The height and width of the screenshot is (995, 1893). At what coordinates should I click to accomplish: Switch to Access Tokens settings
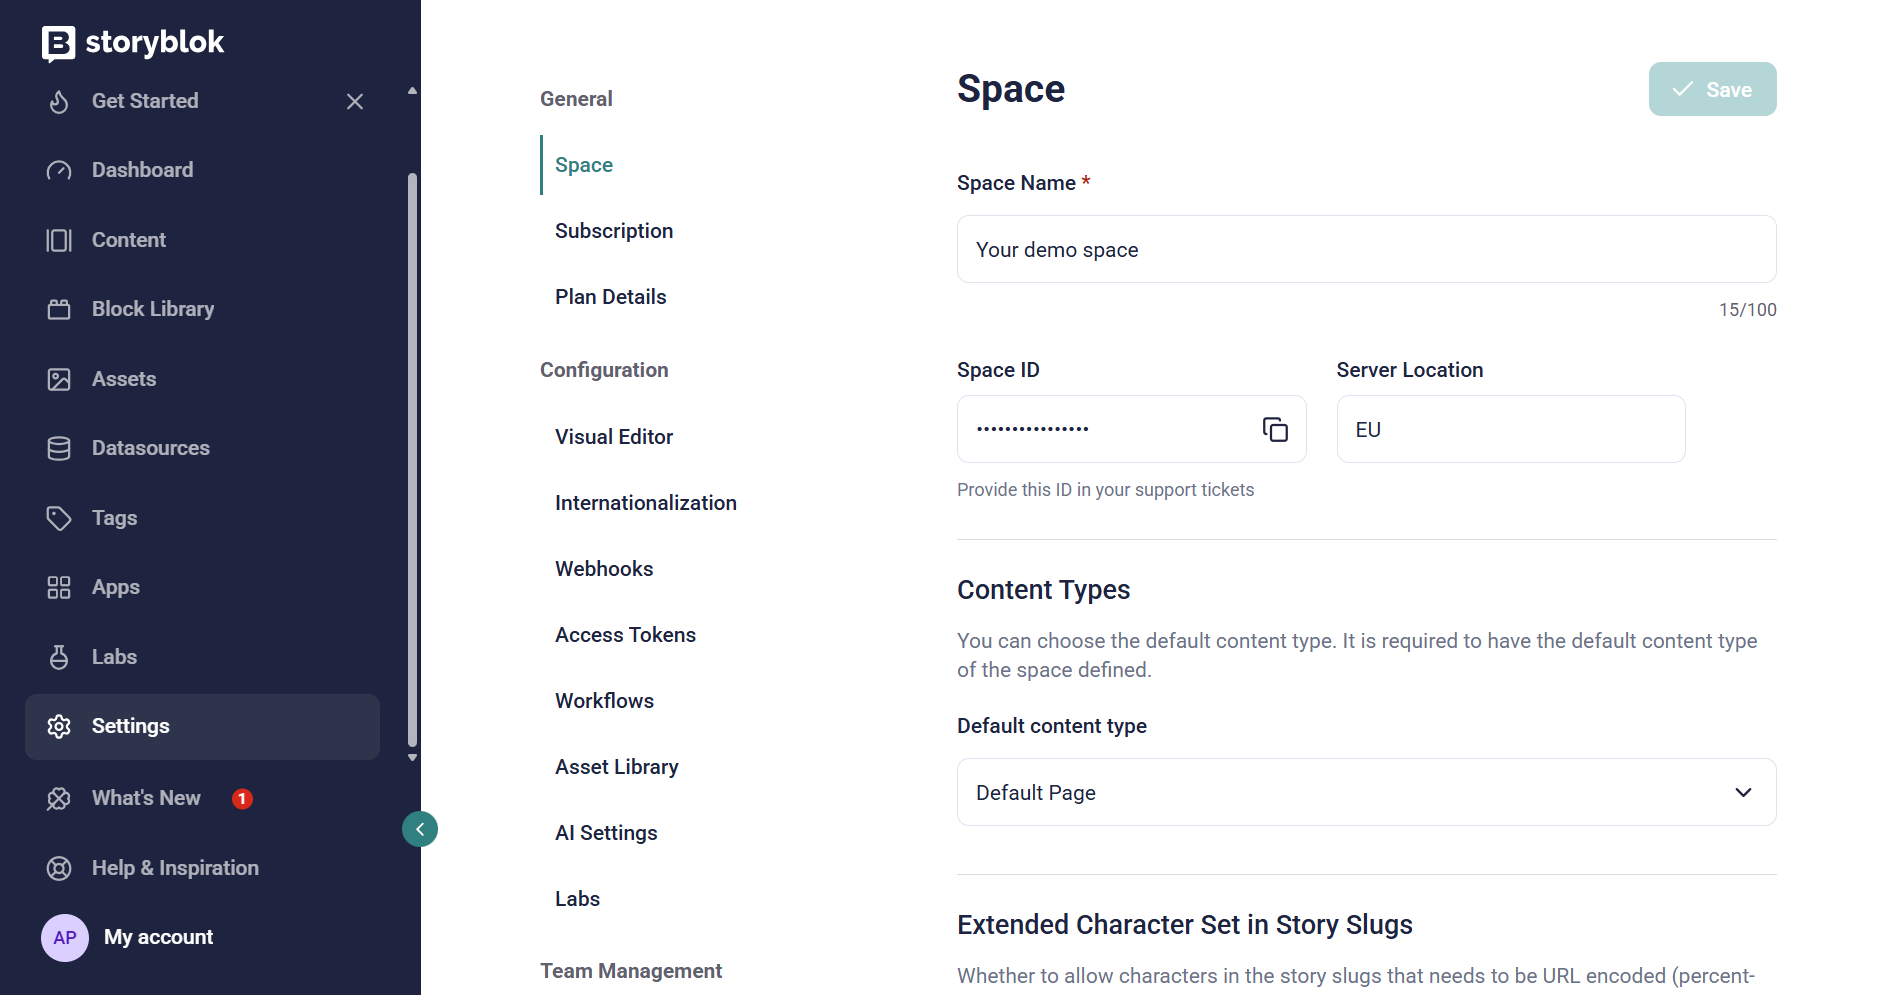pyautogui.click(x=625, y=635)
